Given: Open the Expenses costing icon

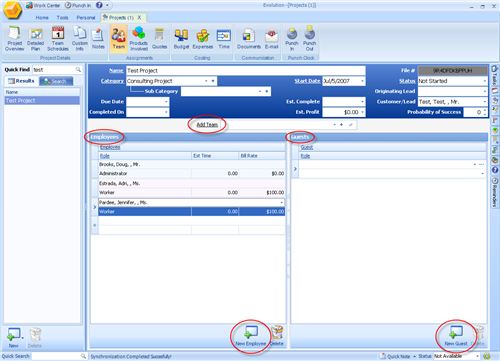Looking at the screenshot, I should pos(203,39).
